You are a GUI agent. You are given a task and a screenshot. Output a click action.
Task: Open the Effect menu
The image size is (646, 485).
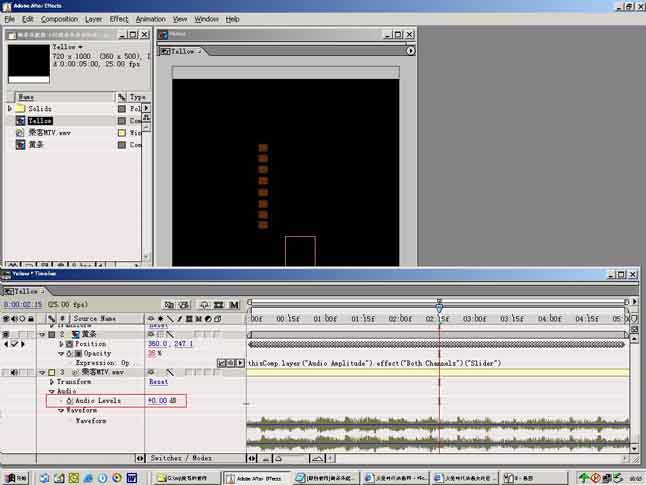pyautogui.click(x=119, y=19)
